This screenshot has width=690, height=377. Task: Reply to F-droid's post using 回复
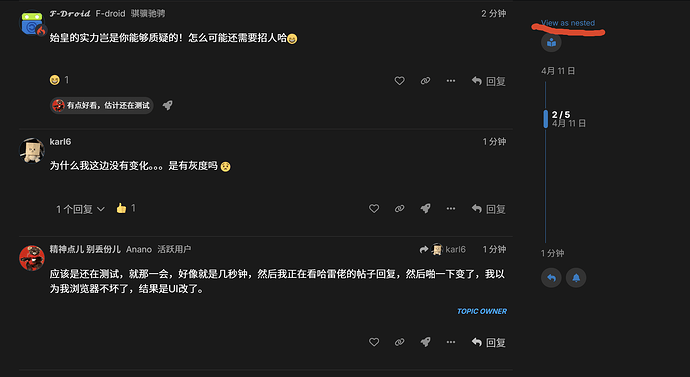[488, 81]
